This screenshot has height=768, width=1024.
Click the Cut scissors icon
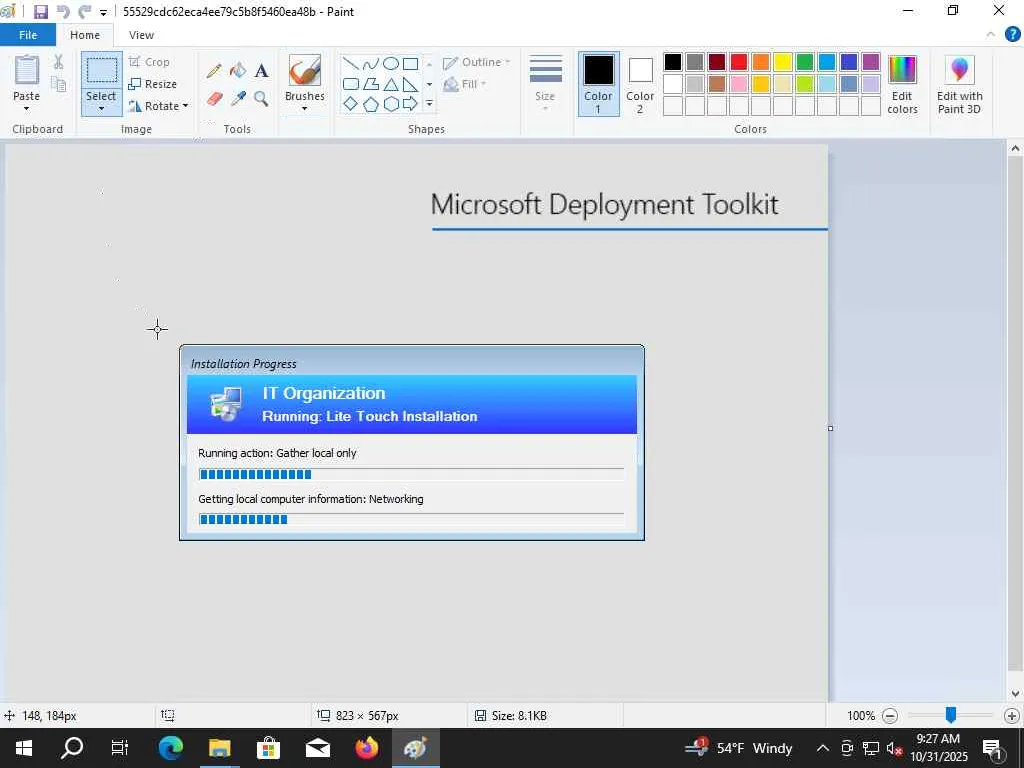point(59,62)
